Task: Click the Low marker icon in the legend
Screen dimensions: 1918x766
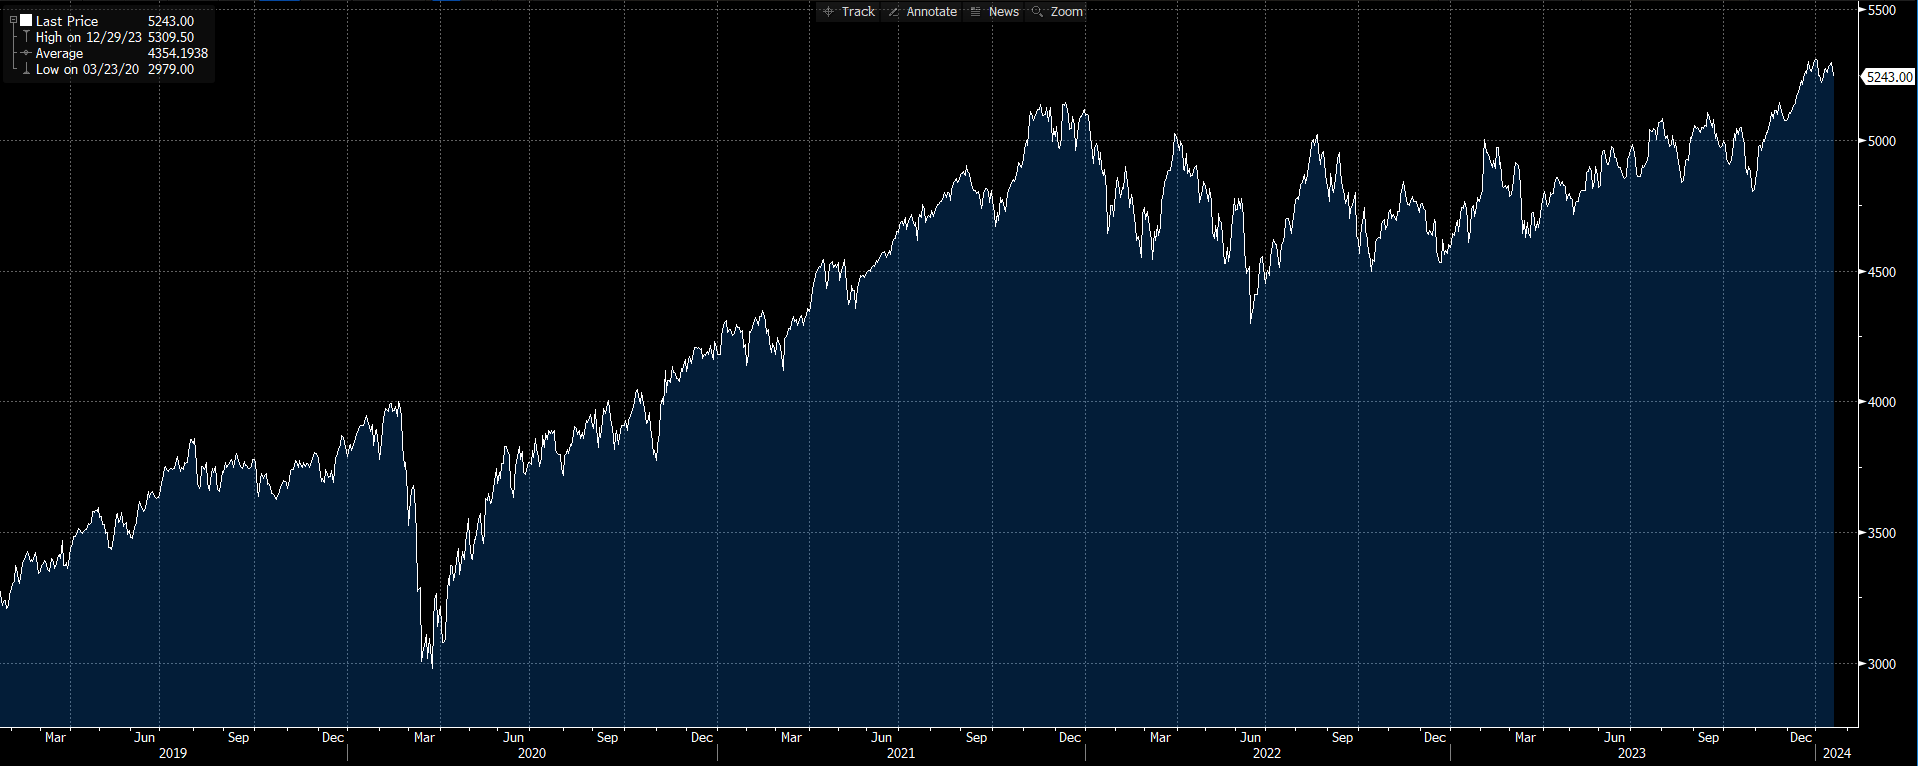Action: coord(26,69)
